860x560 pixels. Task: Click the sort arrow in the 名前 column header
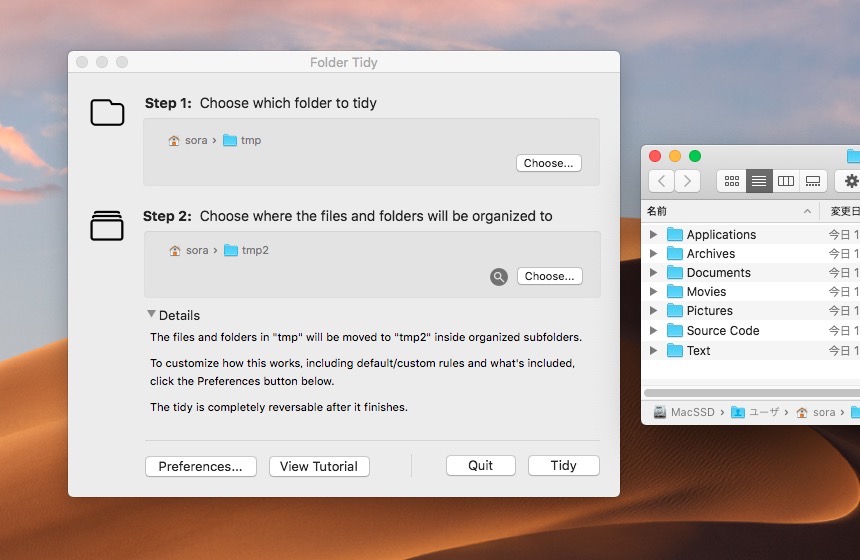click(807, 211)
